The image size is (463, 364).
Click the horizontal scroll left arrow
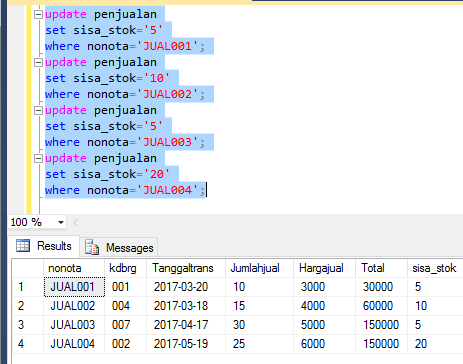click(76, 222)
